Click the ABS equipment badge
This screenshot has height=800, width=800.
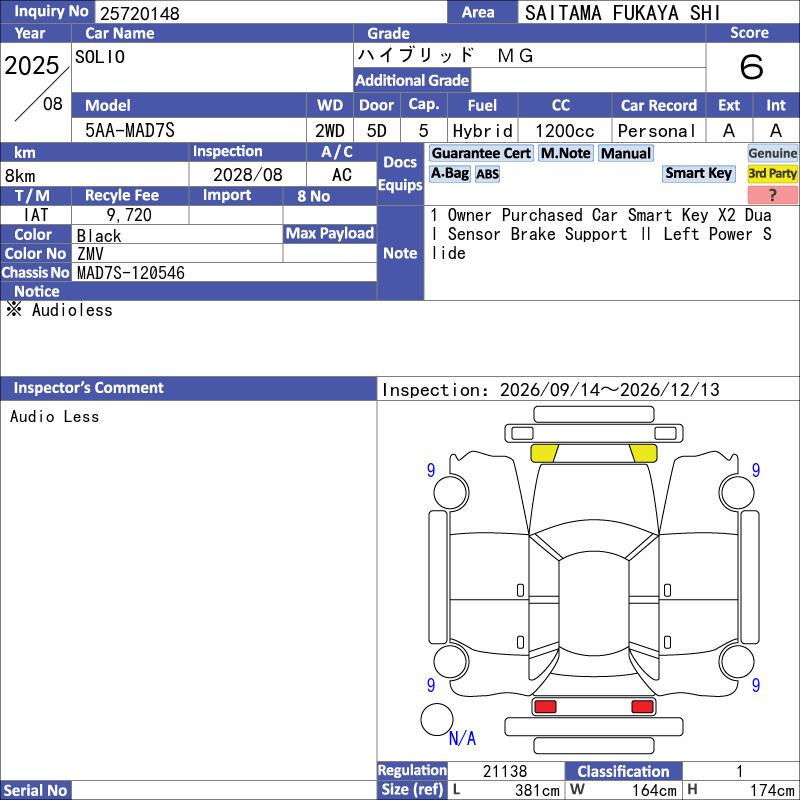coord(487,174)
